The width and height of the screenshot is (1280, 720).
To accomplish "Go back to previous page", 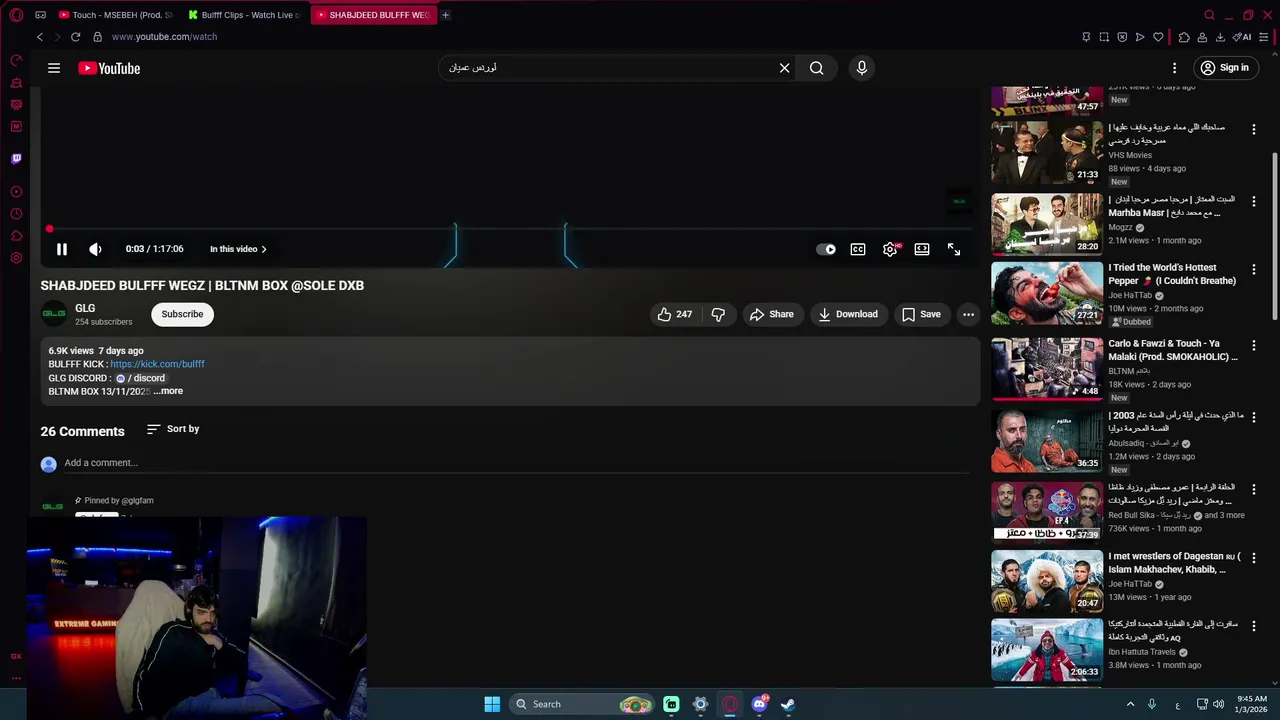I will [40, 37].
